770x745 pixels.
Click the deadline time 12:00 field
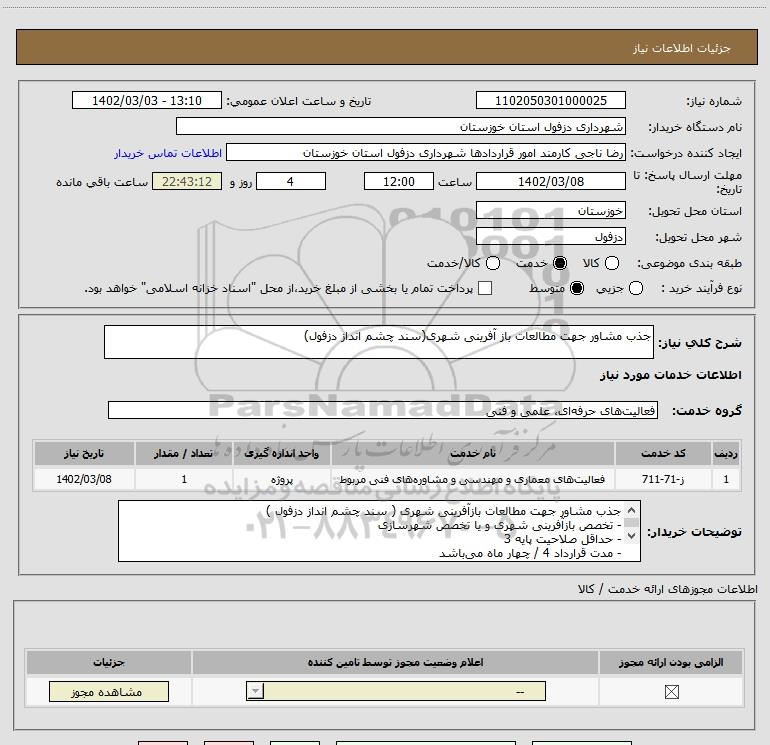399,181
